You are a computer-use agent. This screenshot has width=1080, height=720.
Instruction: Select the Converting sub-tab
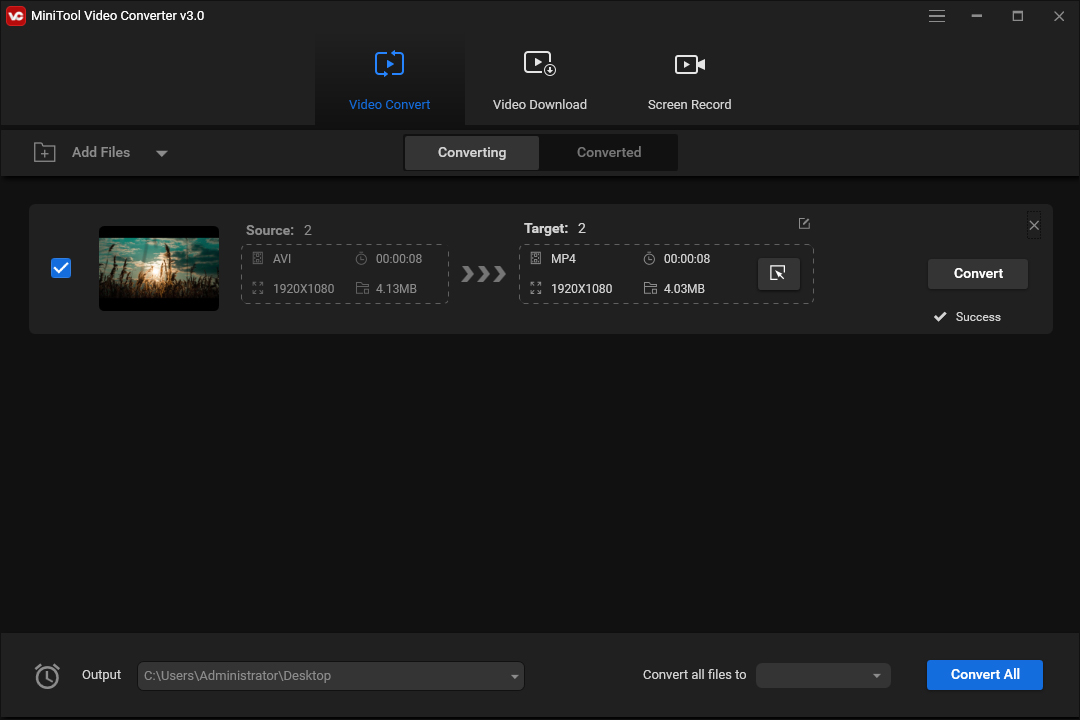coord(472,152)
